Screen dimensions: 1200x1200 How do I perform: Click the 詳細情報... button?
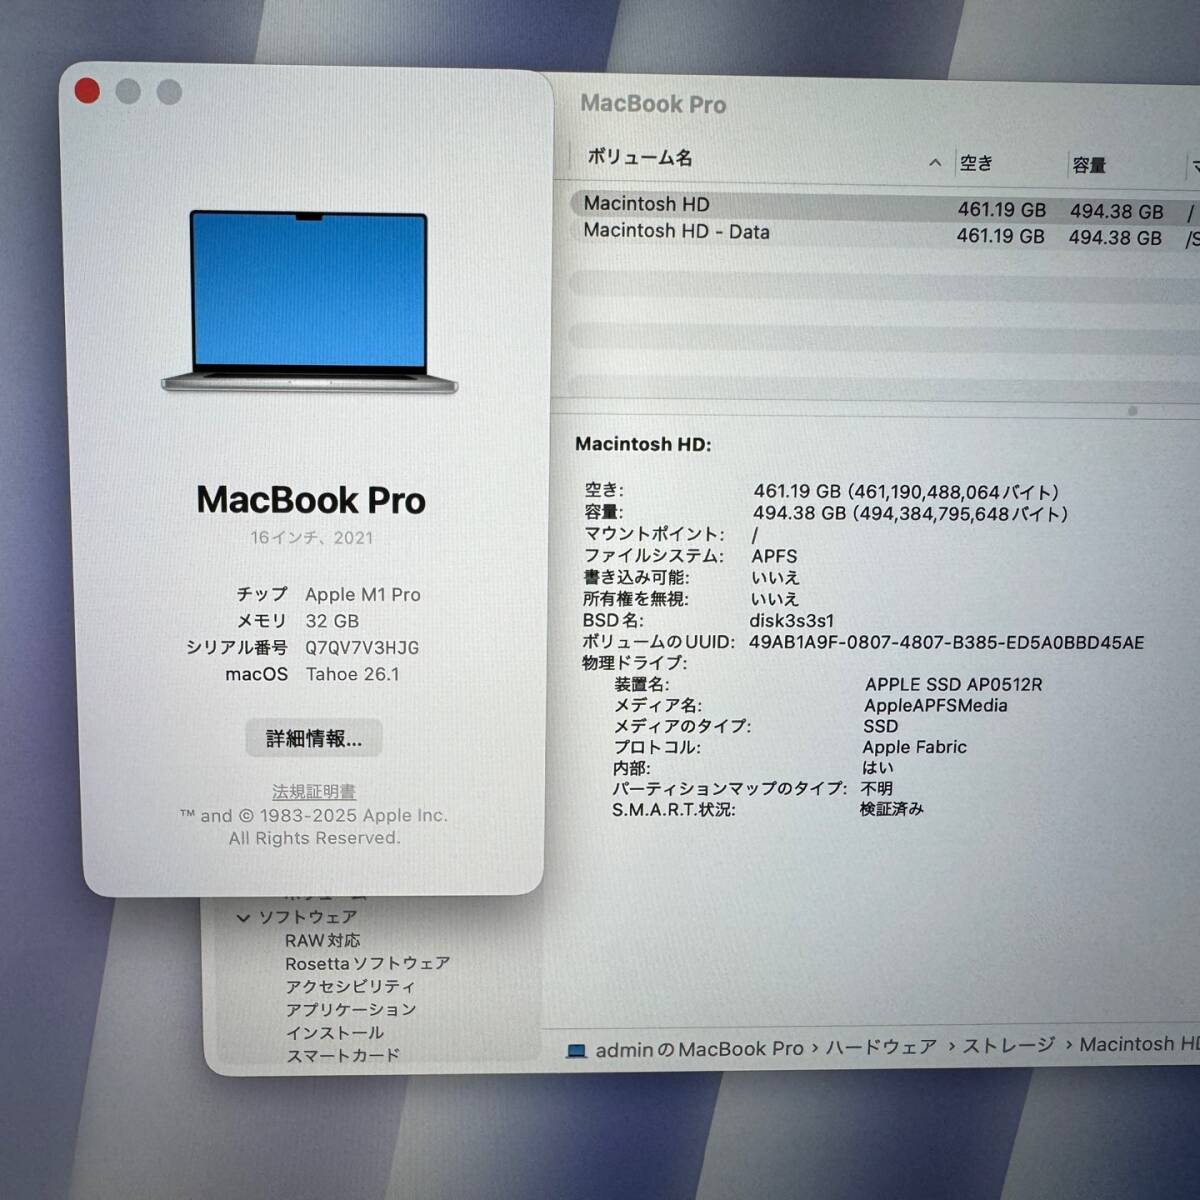click(x=314, y=738)
